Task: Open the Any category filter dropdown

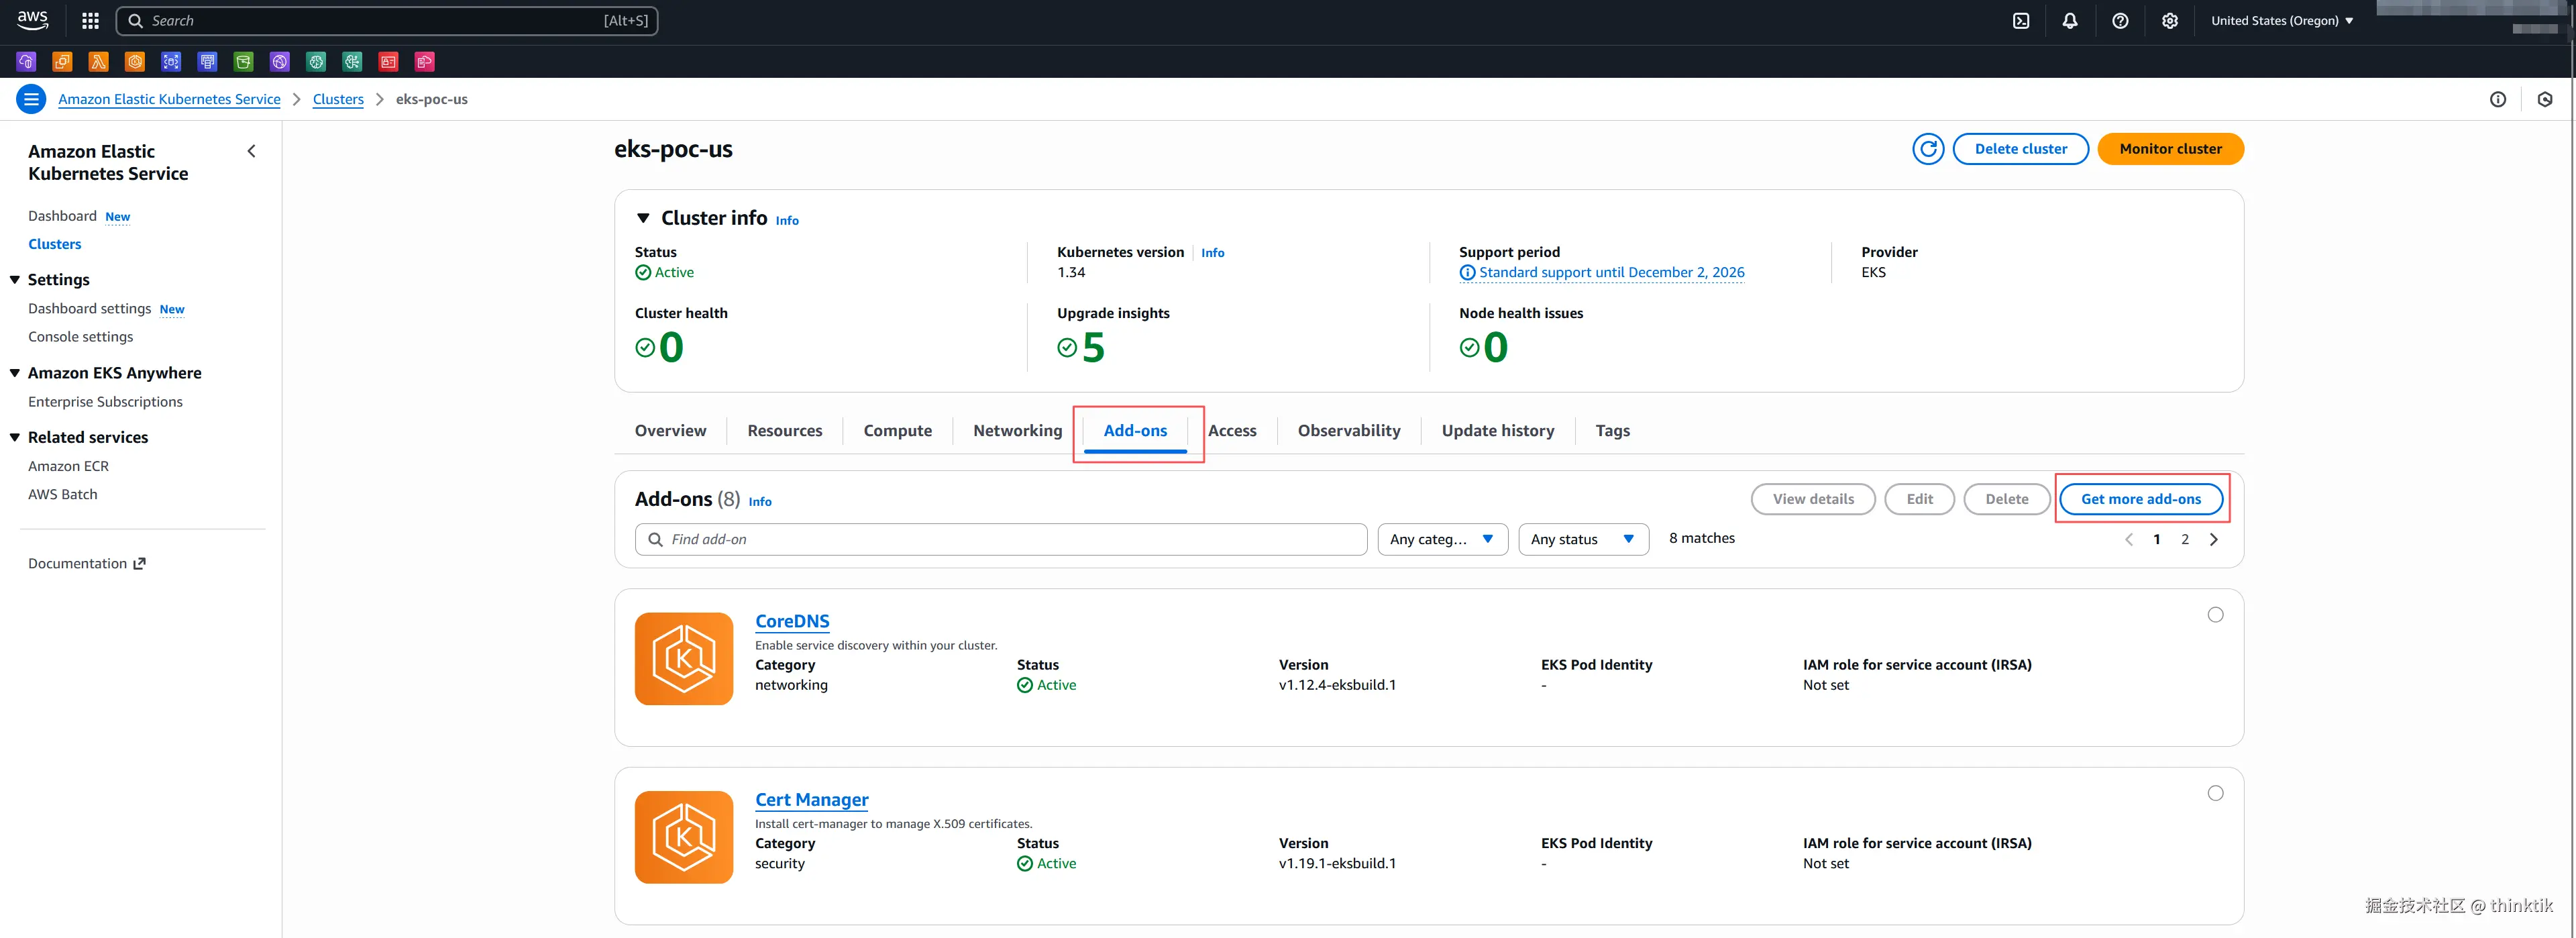Action: point(1442,539)
